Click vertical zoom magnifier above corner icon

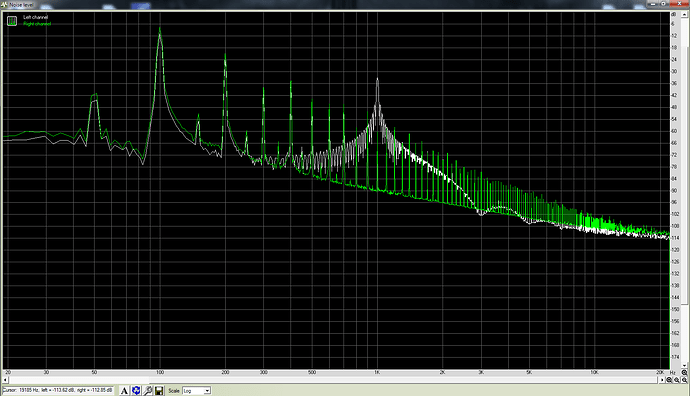(x=685, y=373)
